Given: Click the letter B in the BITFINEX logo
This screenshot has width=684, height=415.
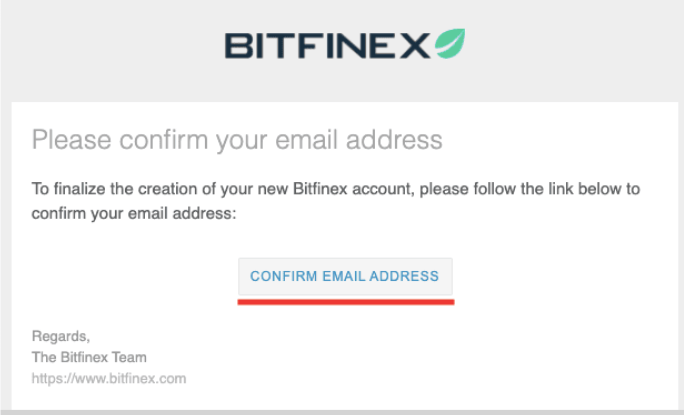Looking at the screenshot, I should 239,46.
